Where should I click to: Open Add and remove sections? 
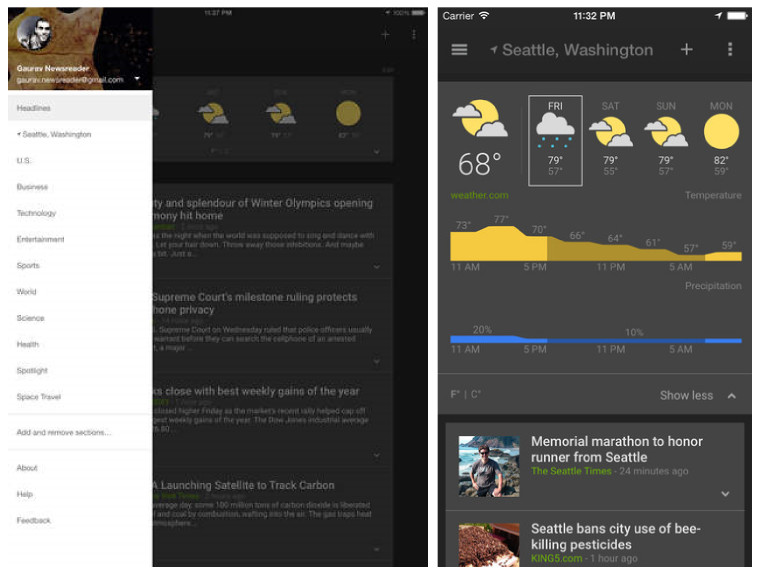point(64,433)
